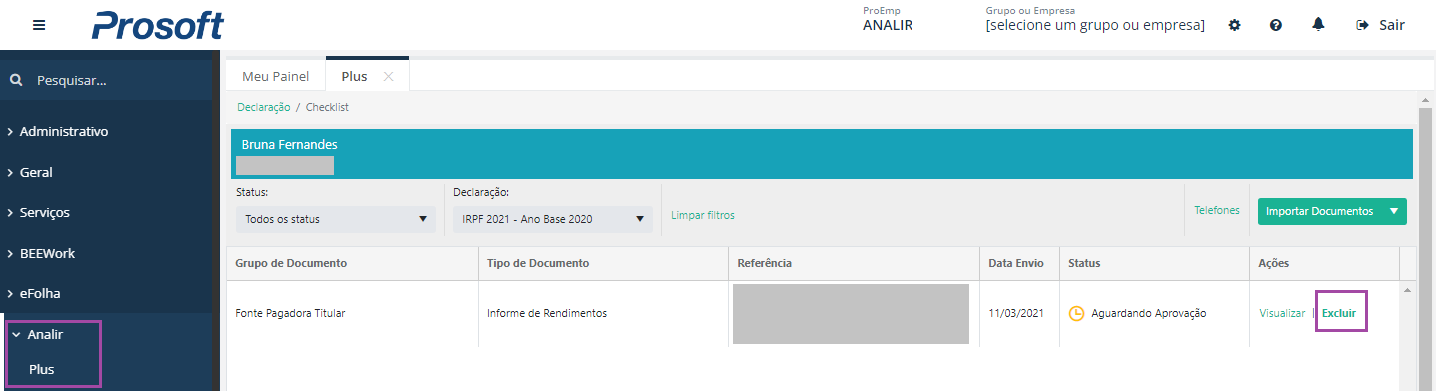Click the clock icon beside Aguardando Aprovação
The height and width of the screenshot is (391, 1436).
coord(1077,313)
